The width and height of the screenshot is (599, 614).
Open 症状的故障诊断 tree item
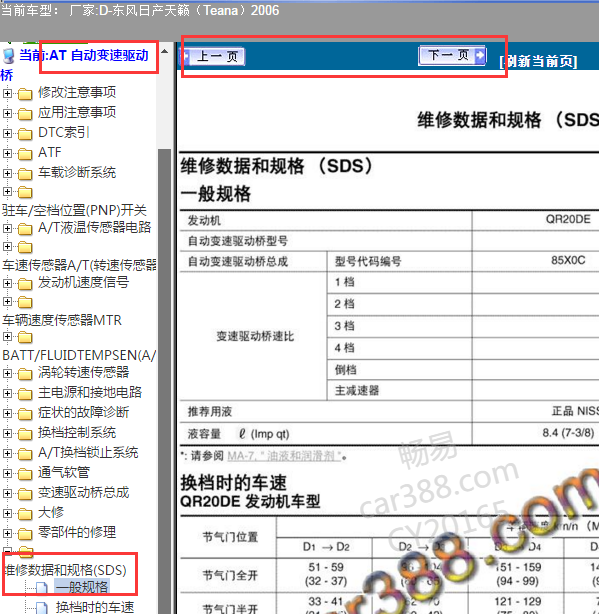(83, 412)
